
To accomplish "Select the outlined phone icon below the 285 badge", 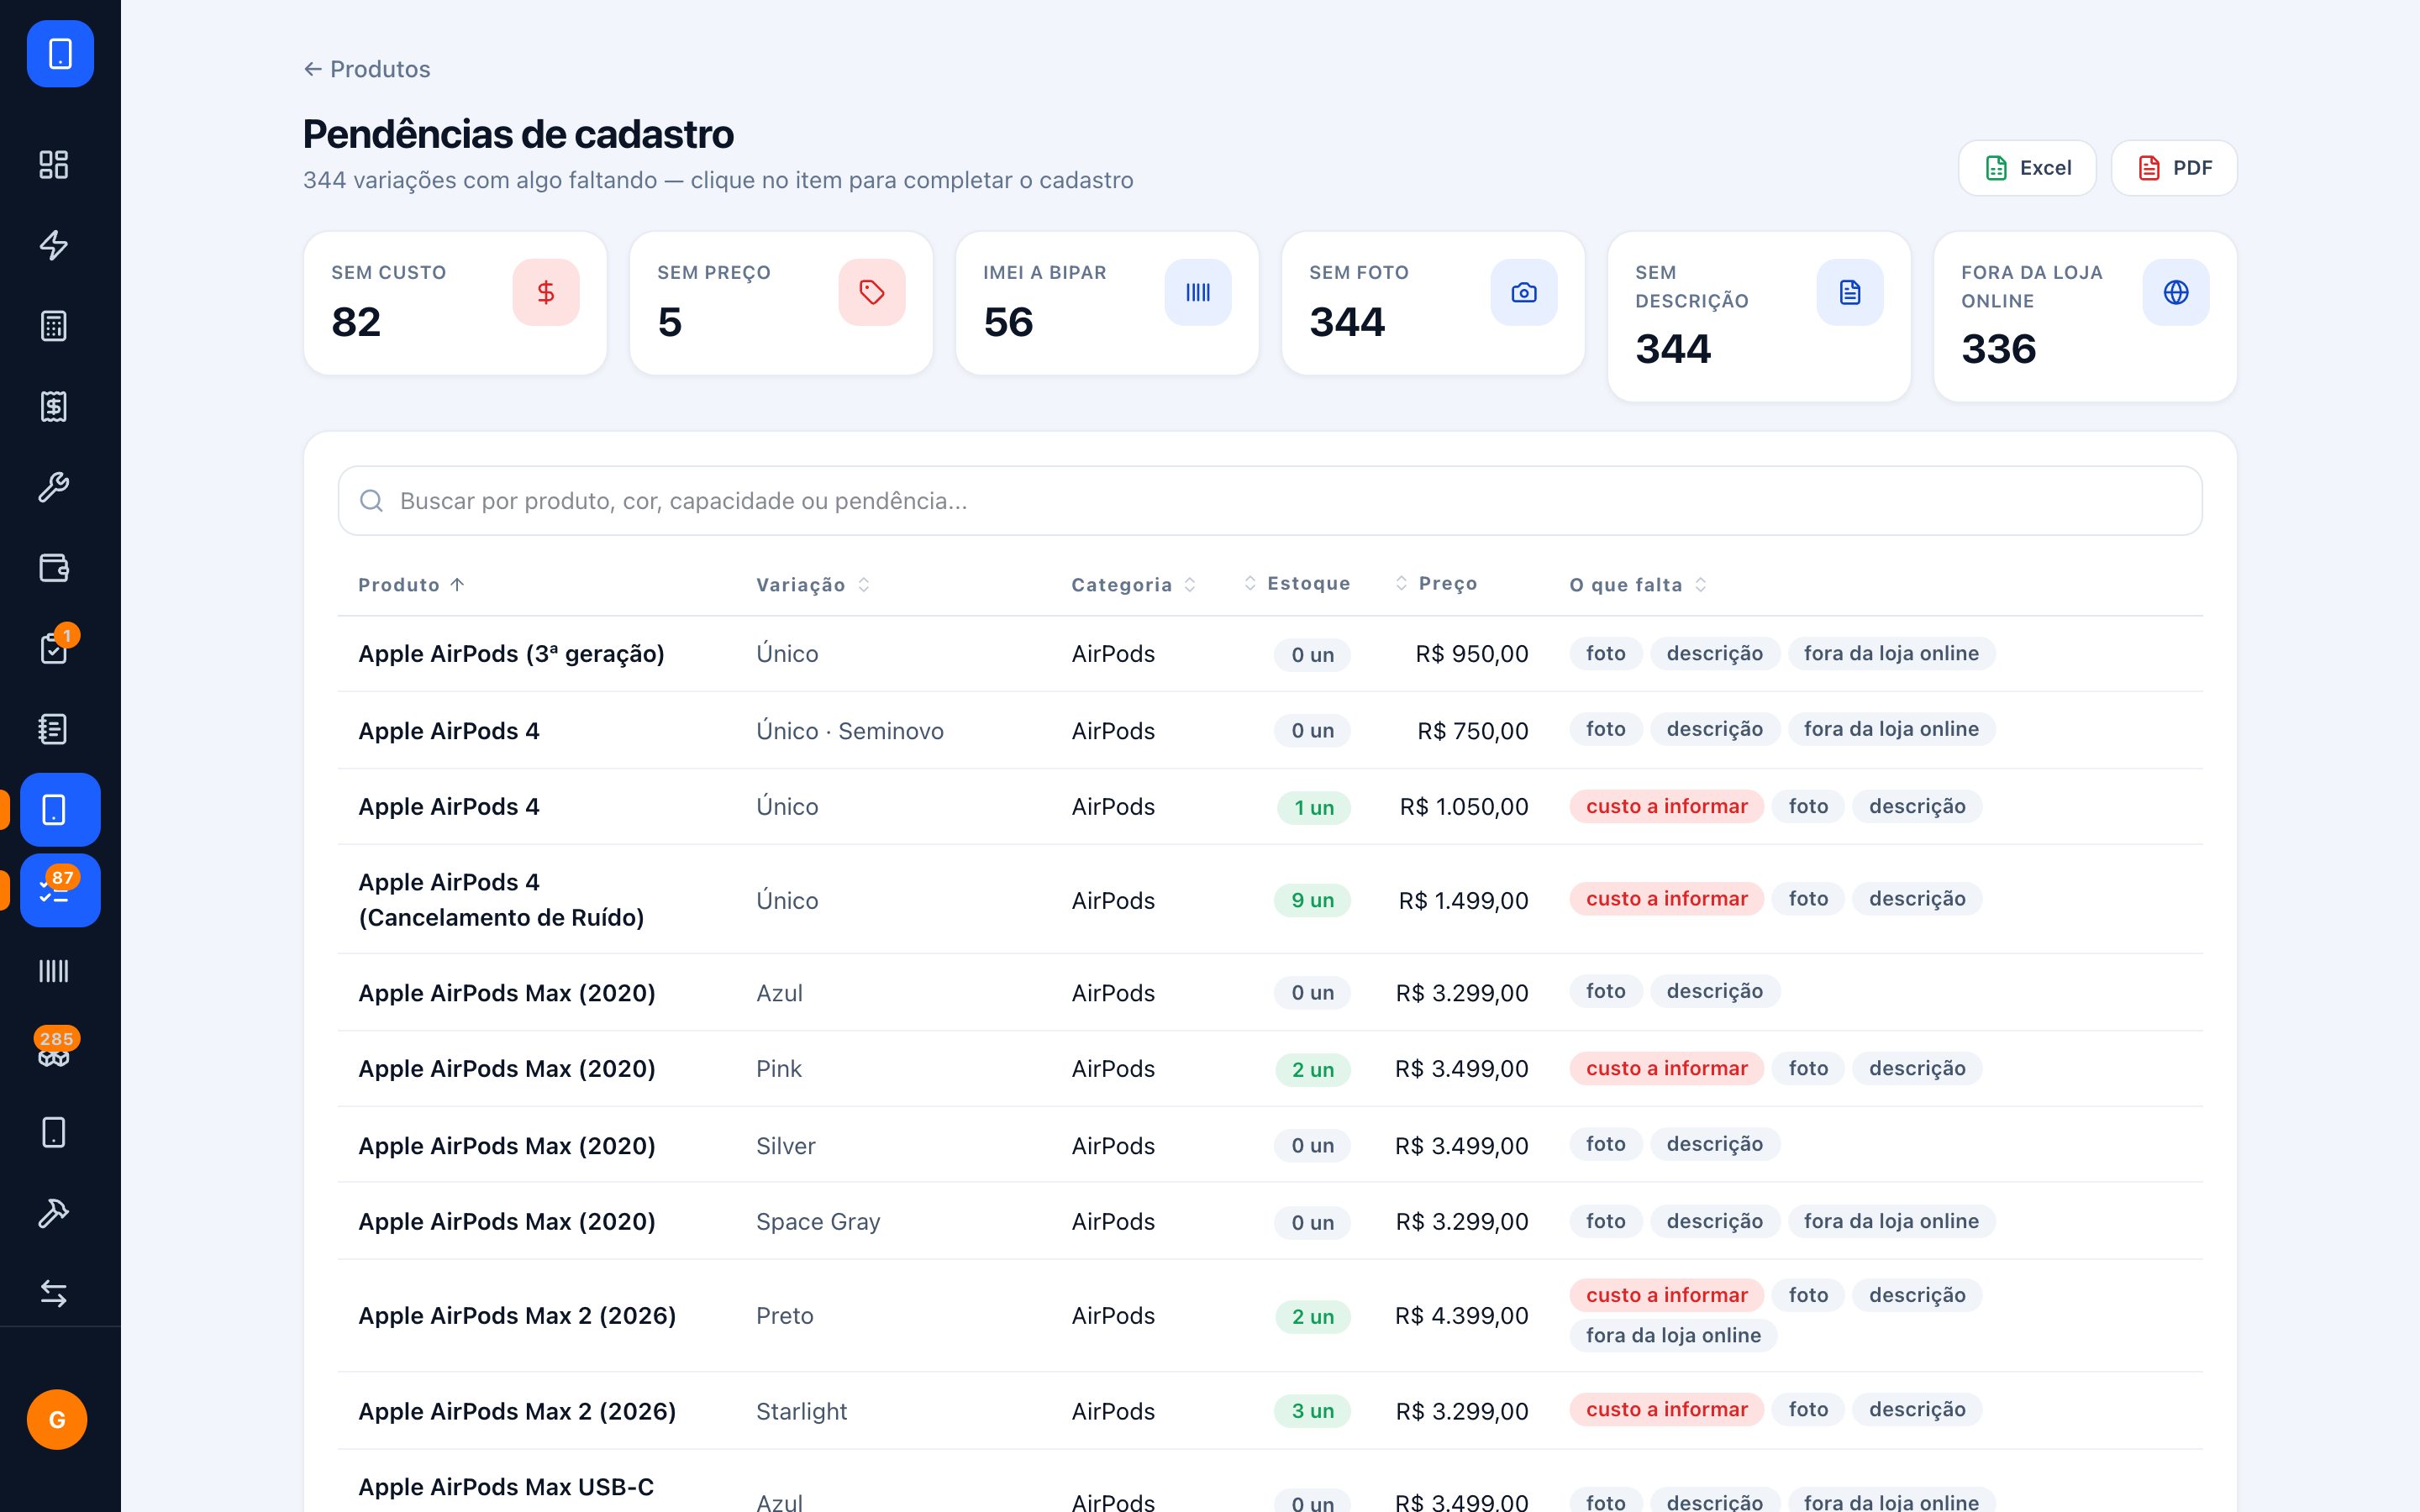I will [x=54, y=1133].
